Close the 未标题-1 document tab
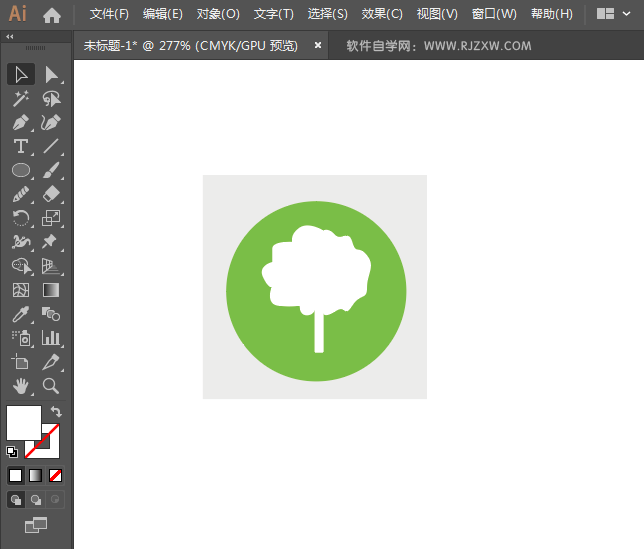 [x=318, y=45]
